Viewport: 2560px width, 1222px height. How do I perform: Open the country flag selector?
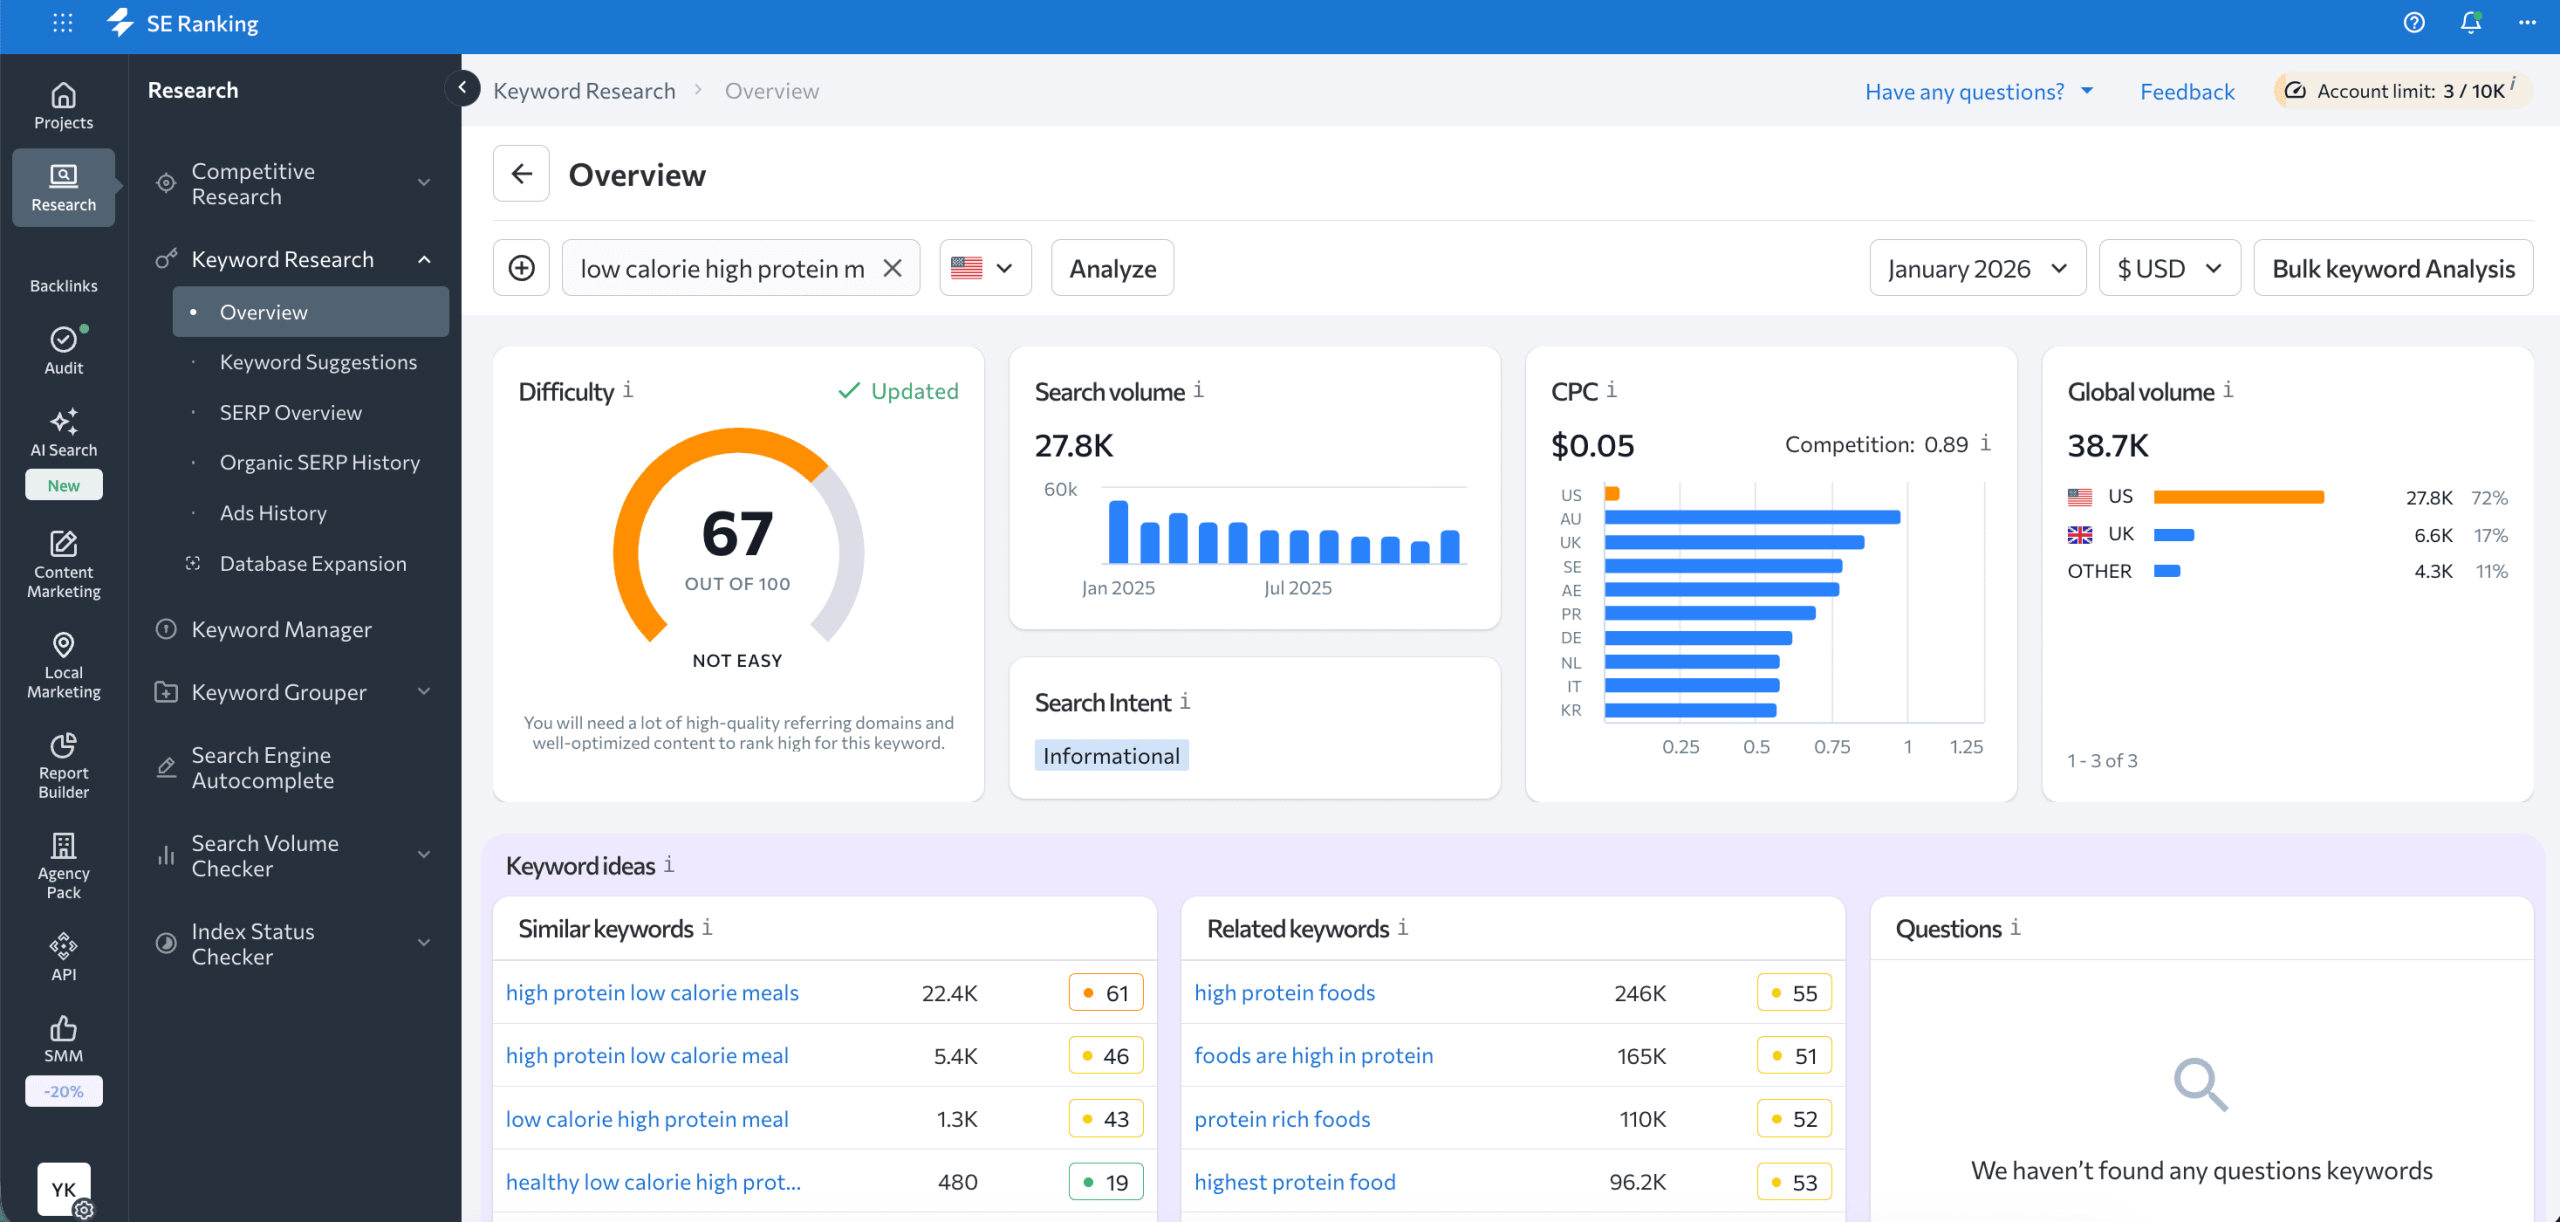click(x=984, y=267)
